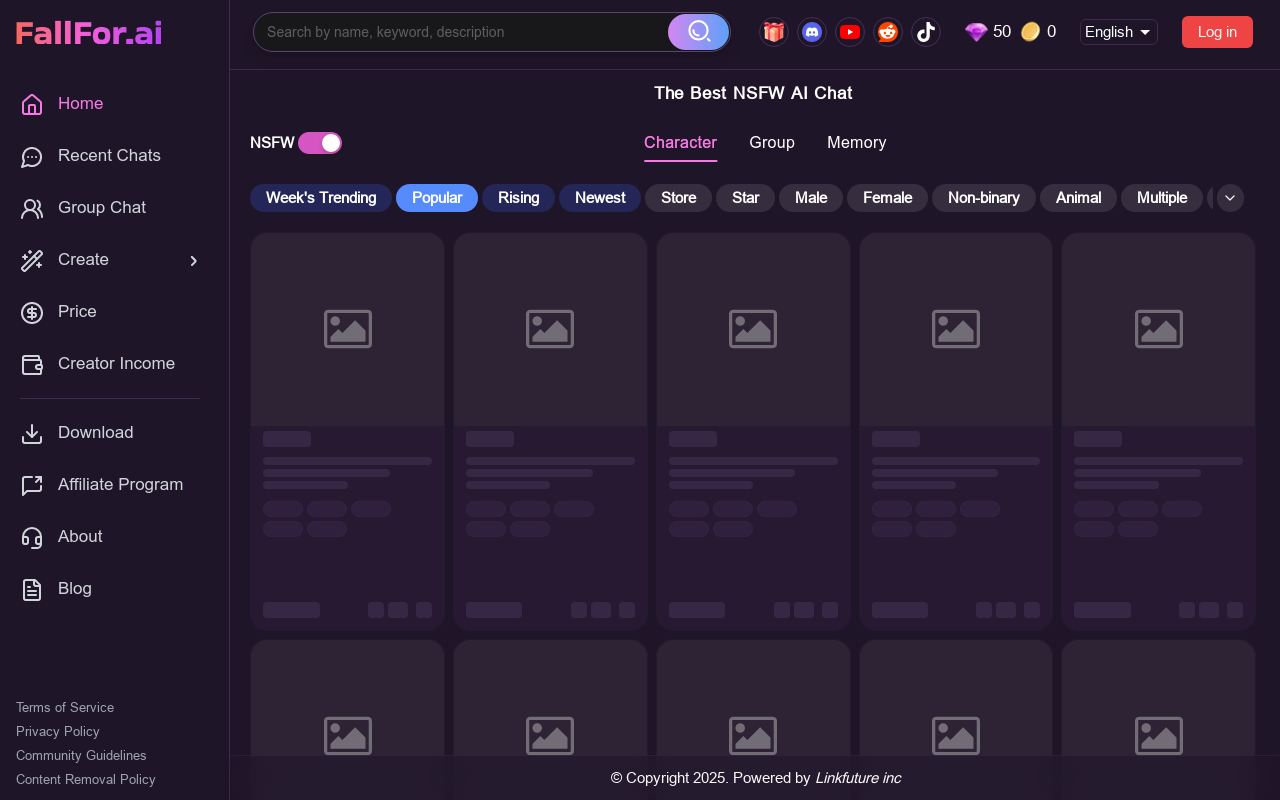The image size is (1280, 800).
Task: Select the Week's Trending filter
Action: [x=321, y=198]
